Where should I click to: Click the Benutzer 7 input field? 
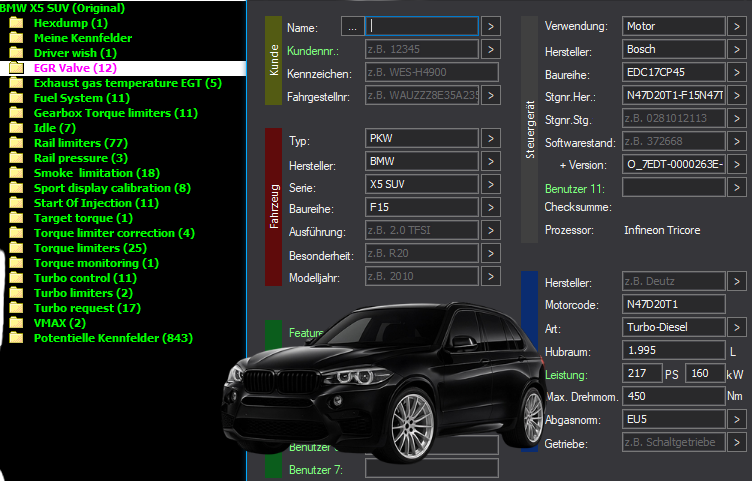pyautogui.click(x=432, y=469)
